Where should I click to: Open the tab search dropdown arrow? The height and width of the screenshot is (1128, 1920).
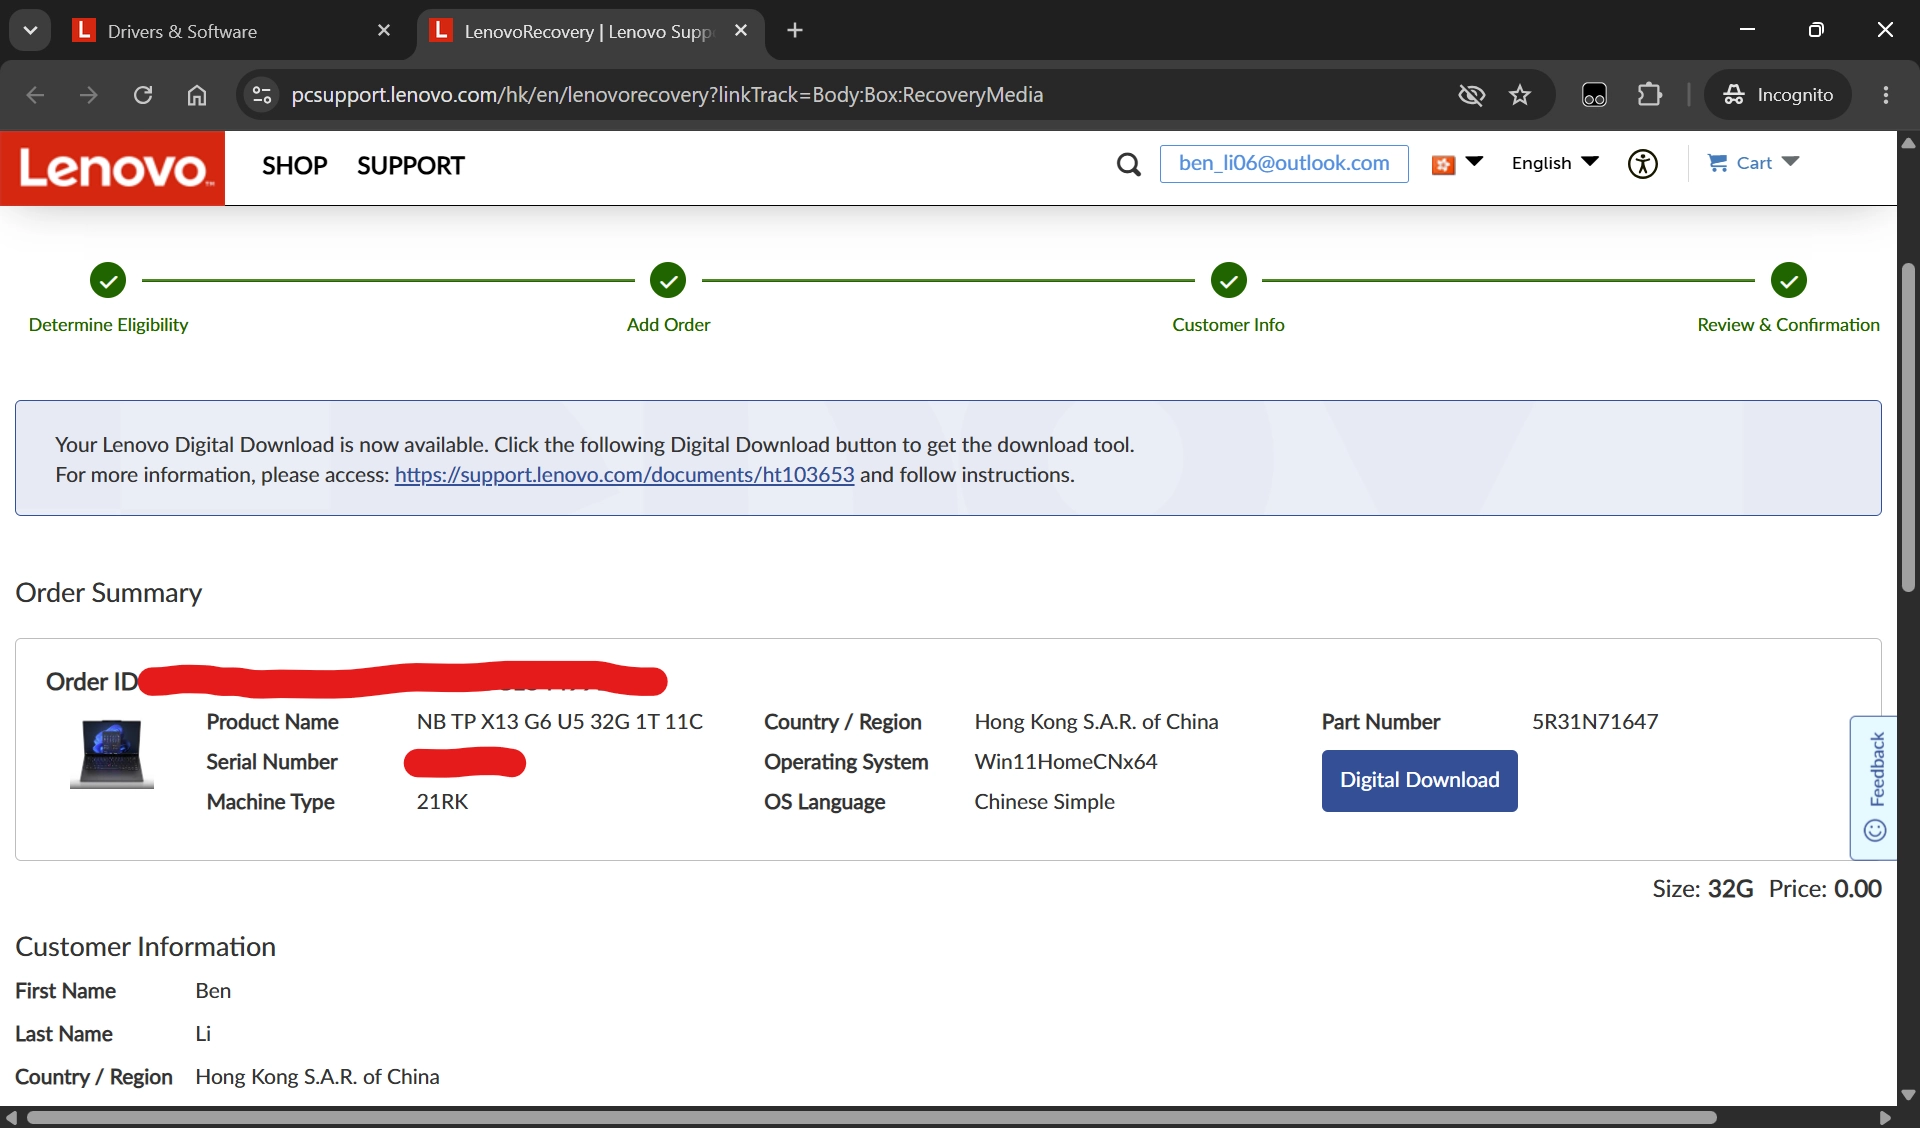pos(30,31)
